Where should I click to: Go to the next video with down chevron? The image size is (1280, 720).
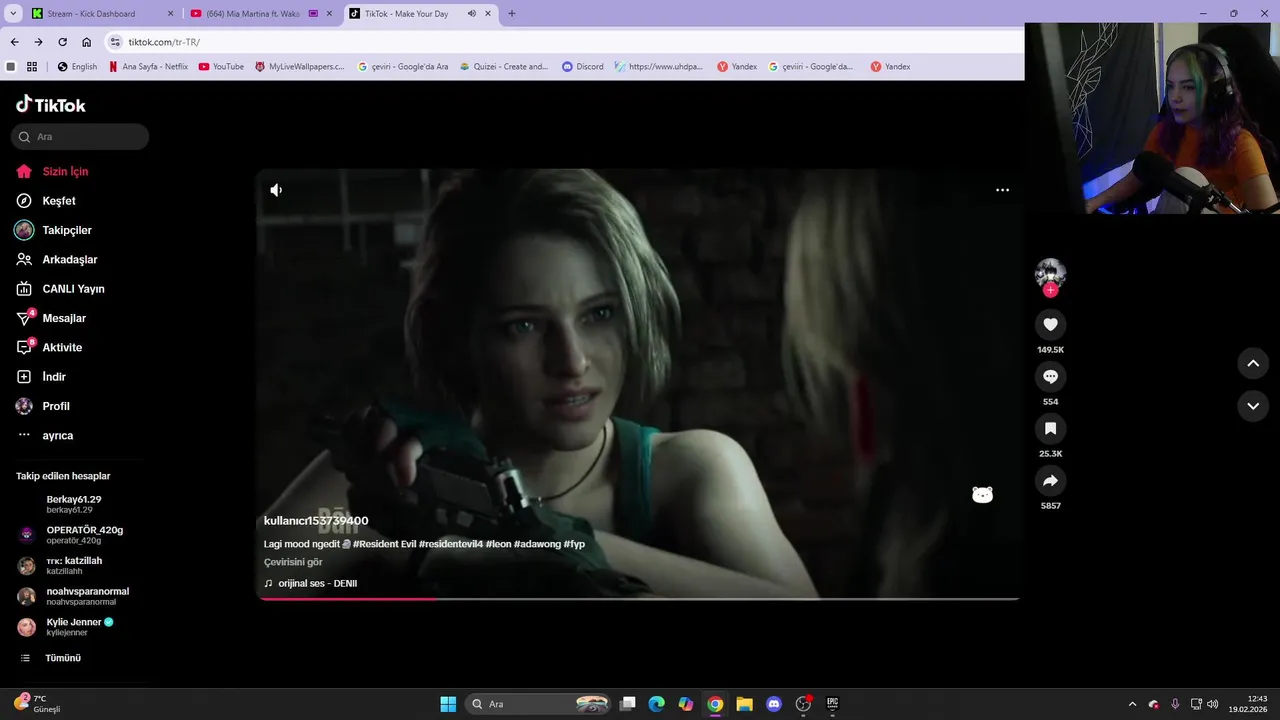1253,405
